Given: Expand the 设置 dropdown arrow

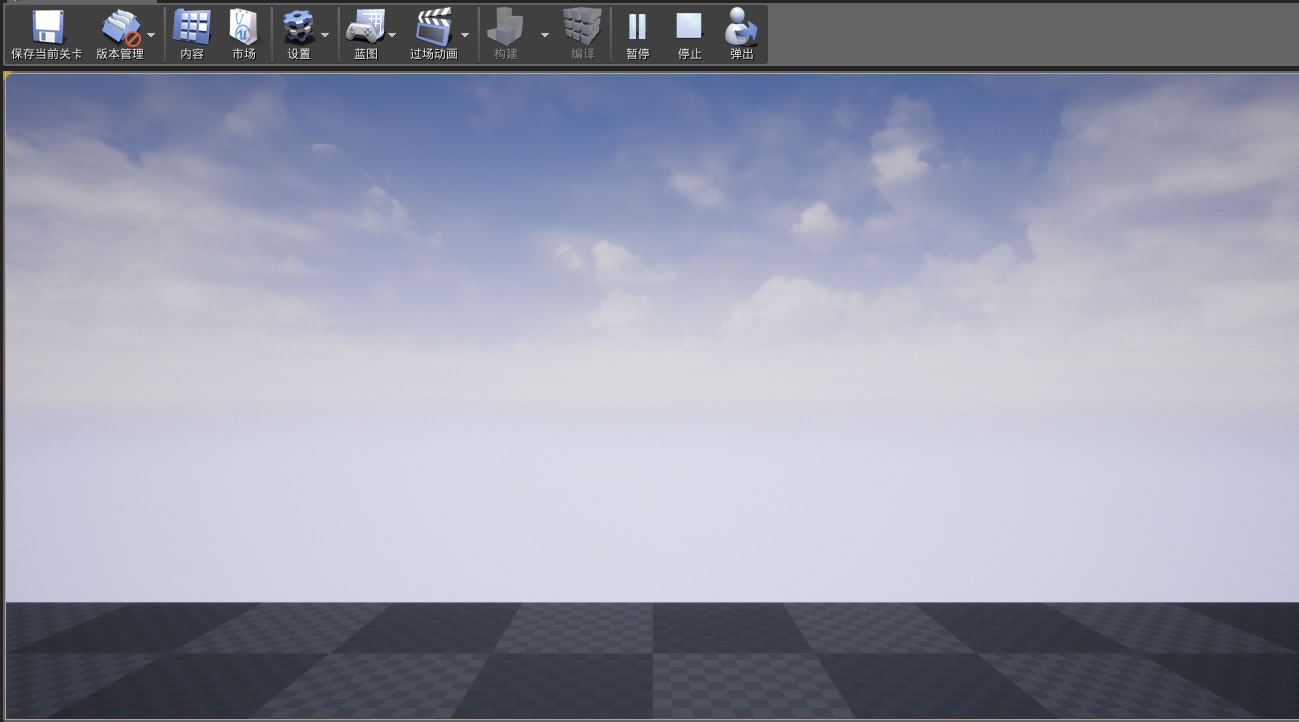Looking at the screenshot, I should pyautogui.click(x=325, y=34).
